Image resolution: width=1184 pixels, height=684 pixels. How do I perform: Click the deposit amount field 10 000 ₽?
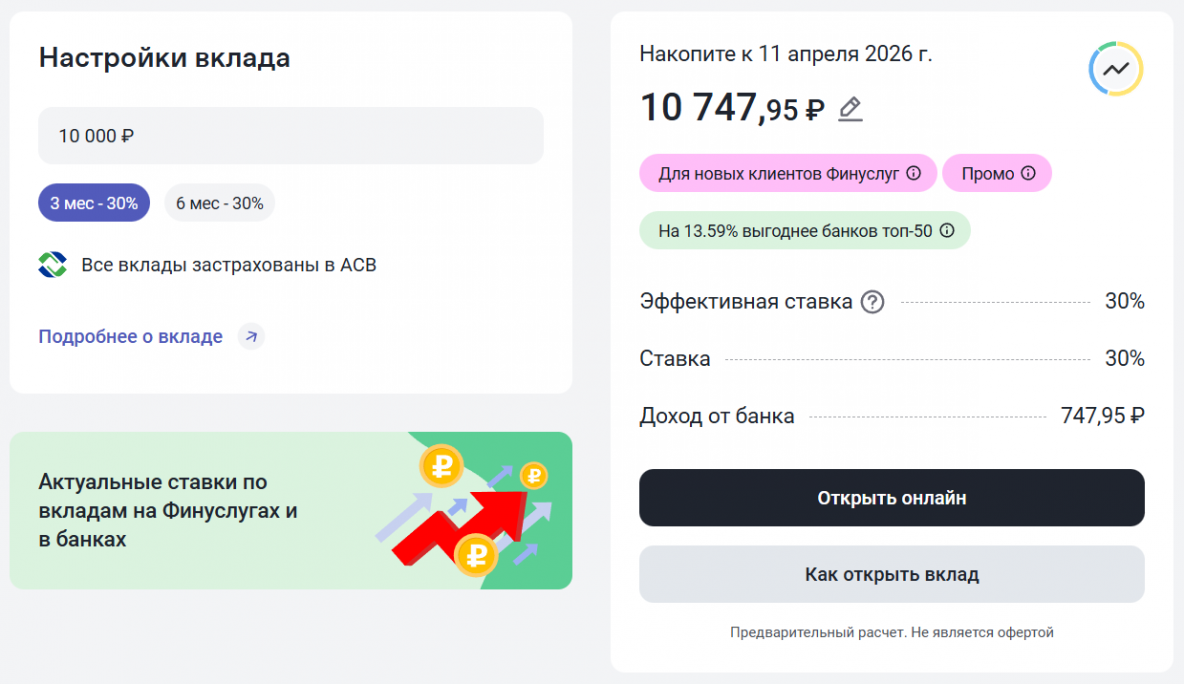click(290, 136)
